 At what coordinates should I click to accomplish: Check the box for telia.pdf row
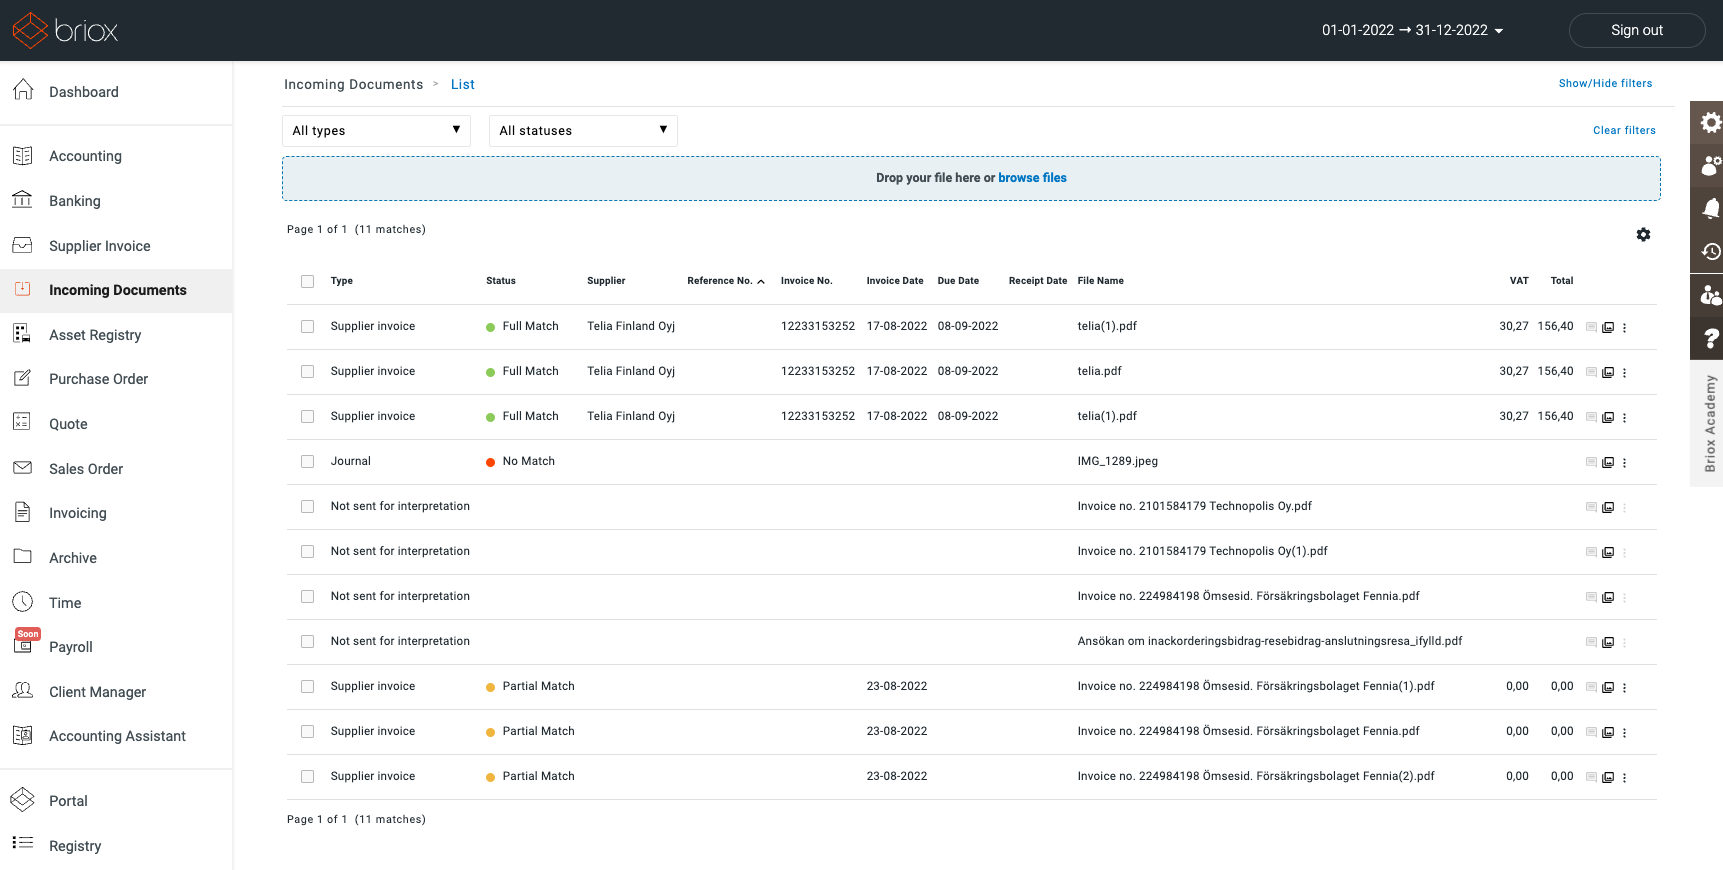pyautogui.click(x=307, y=371)
